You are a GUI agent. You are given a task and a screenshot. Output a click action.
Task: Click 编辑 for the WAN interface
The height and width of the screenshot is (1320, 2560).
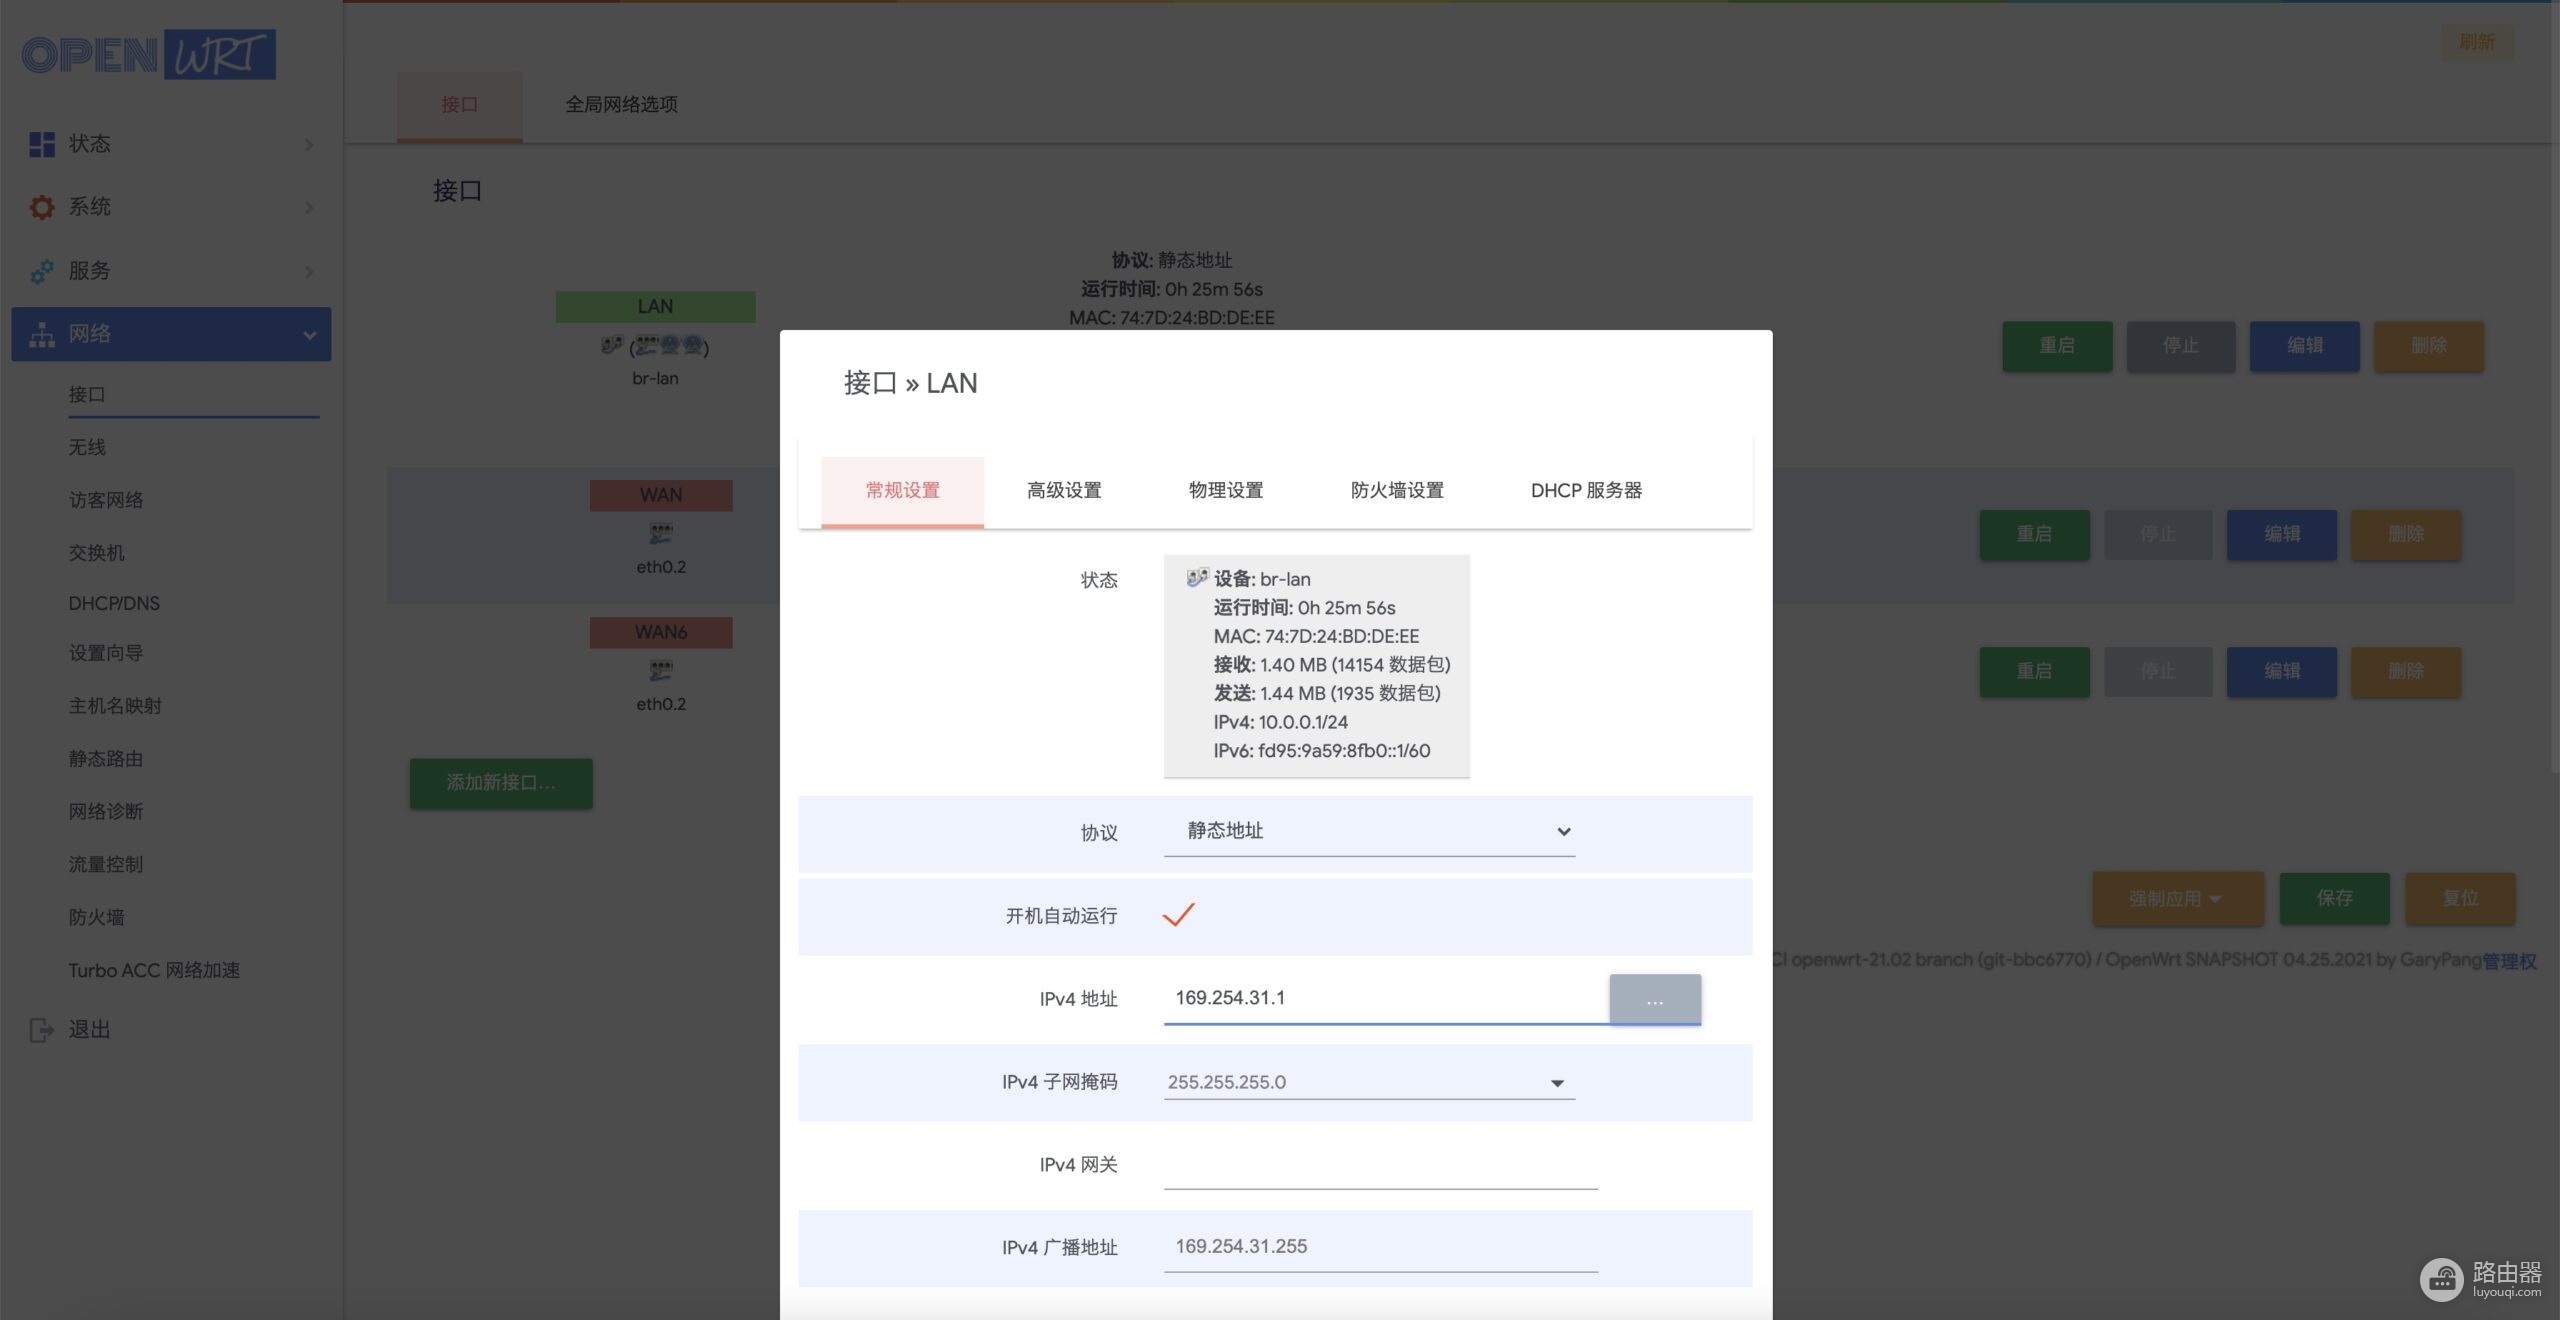pos(2282,534)
